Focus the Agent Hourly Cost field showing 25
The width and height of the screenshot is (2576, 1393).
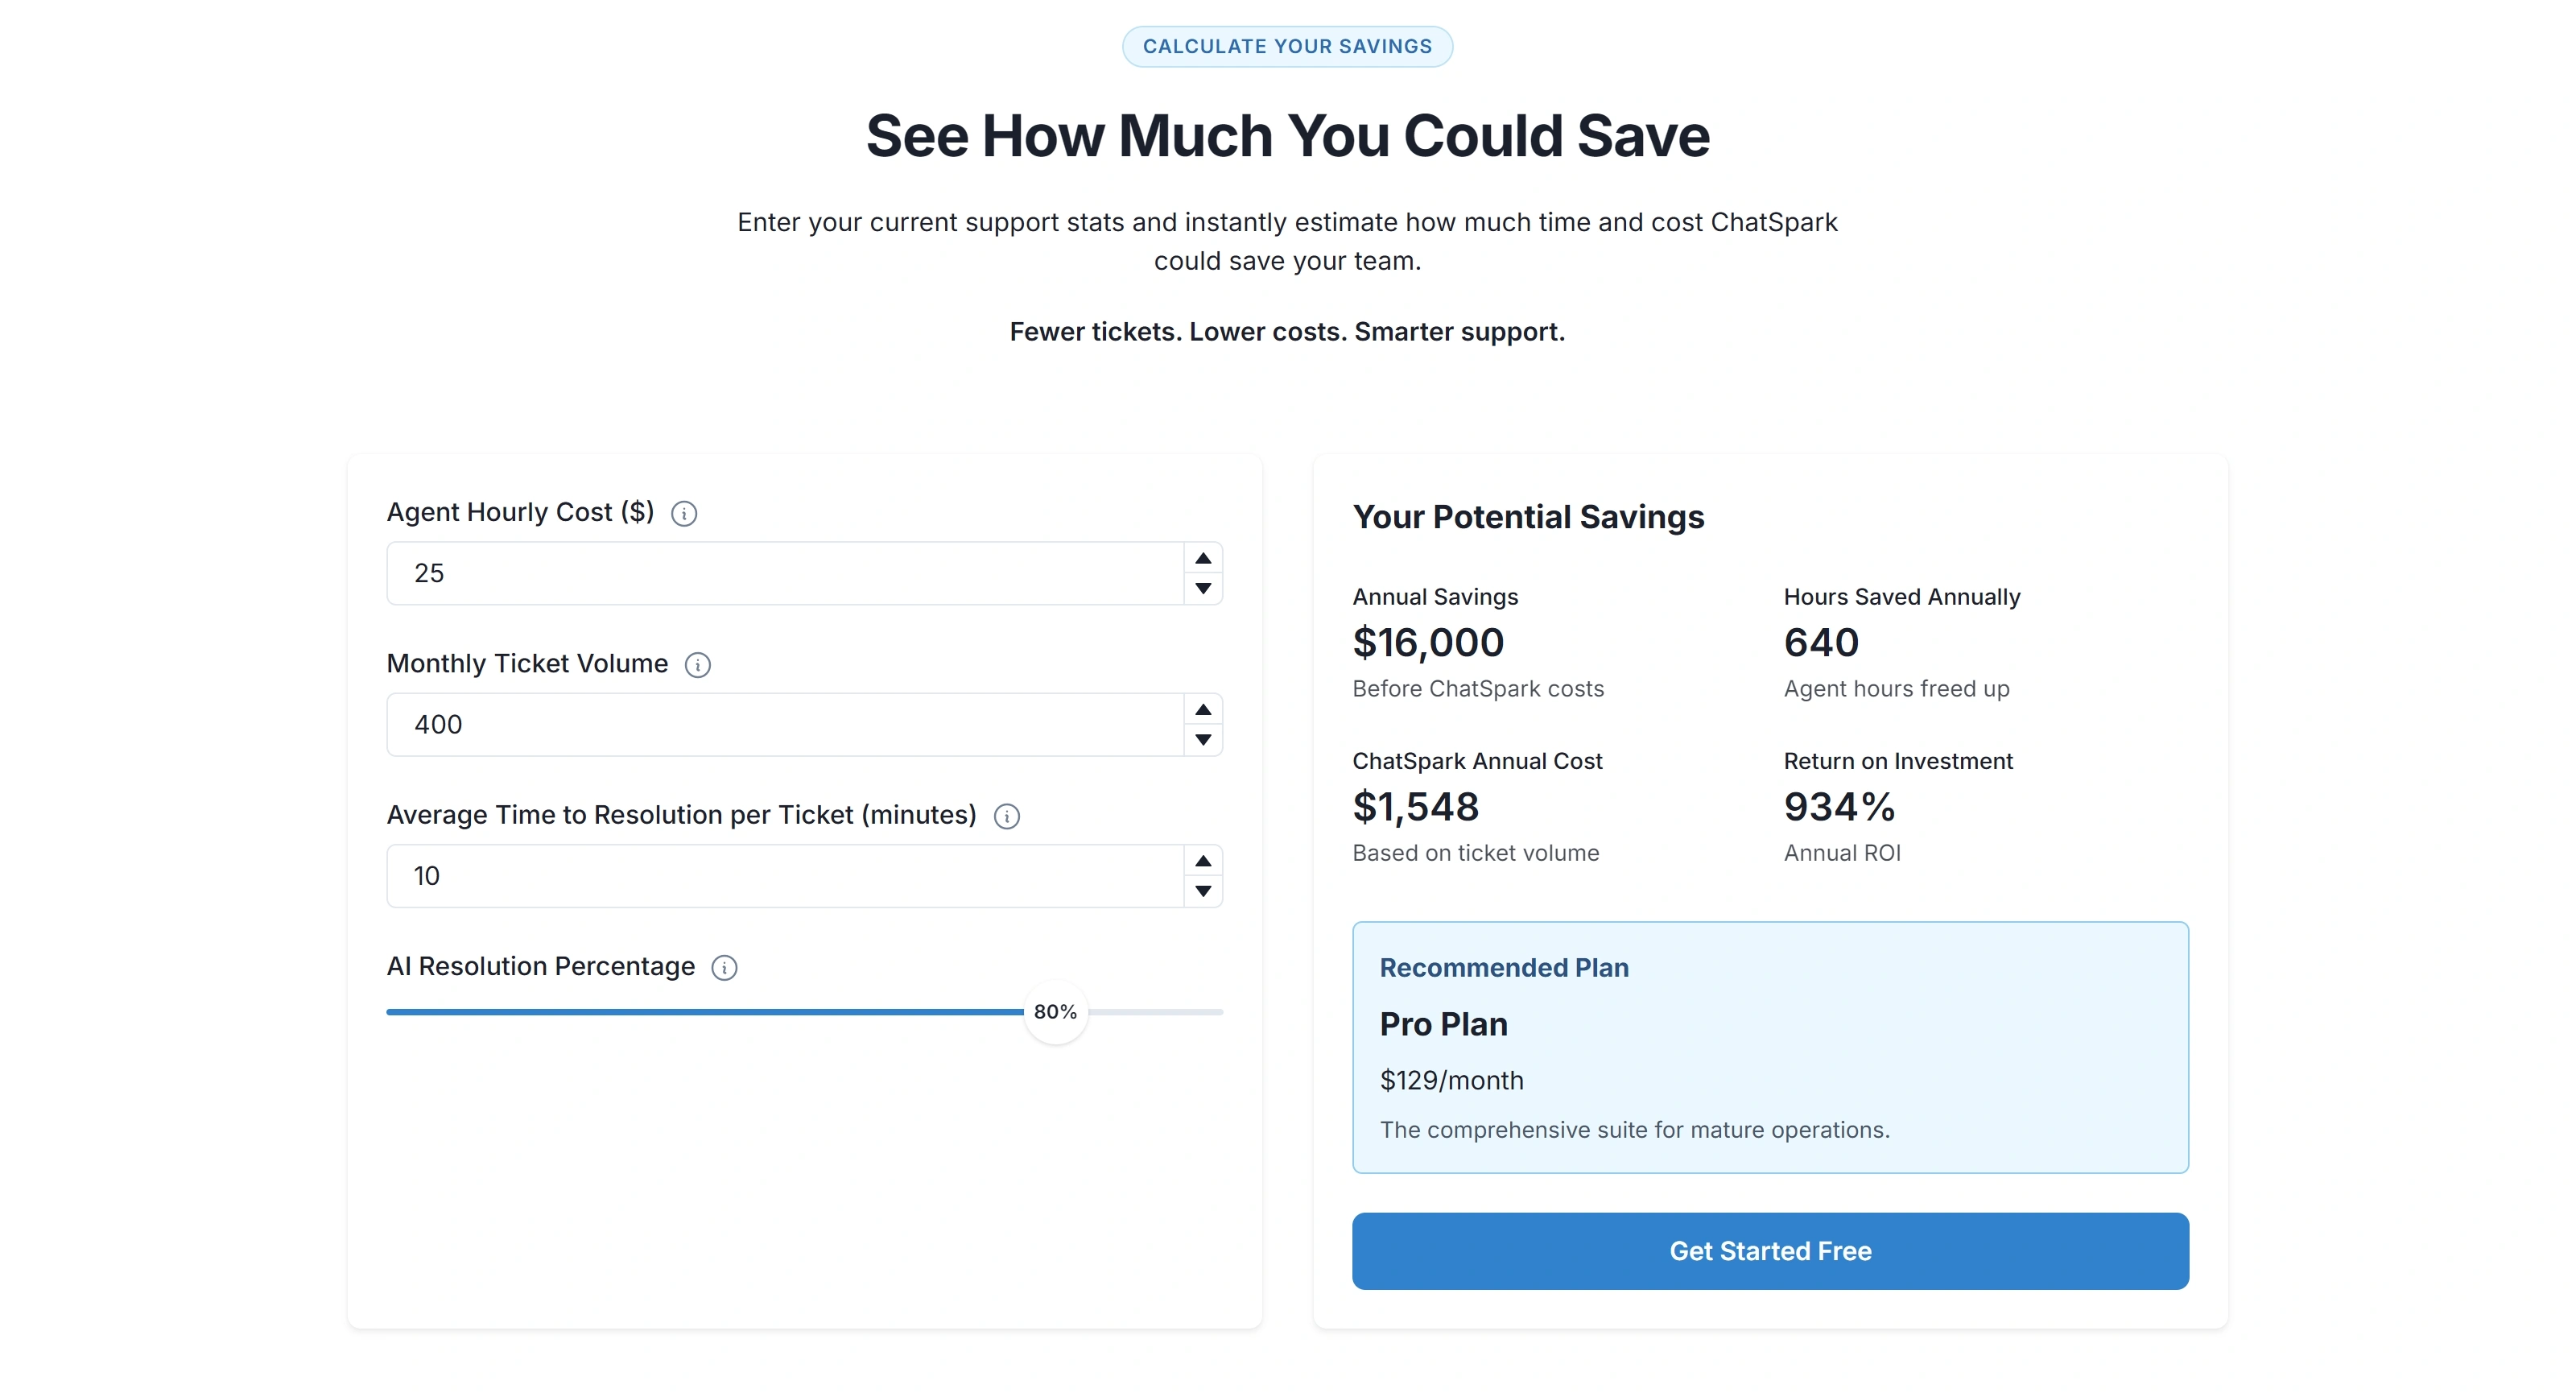[x=785, y=573]
